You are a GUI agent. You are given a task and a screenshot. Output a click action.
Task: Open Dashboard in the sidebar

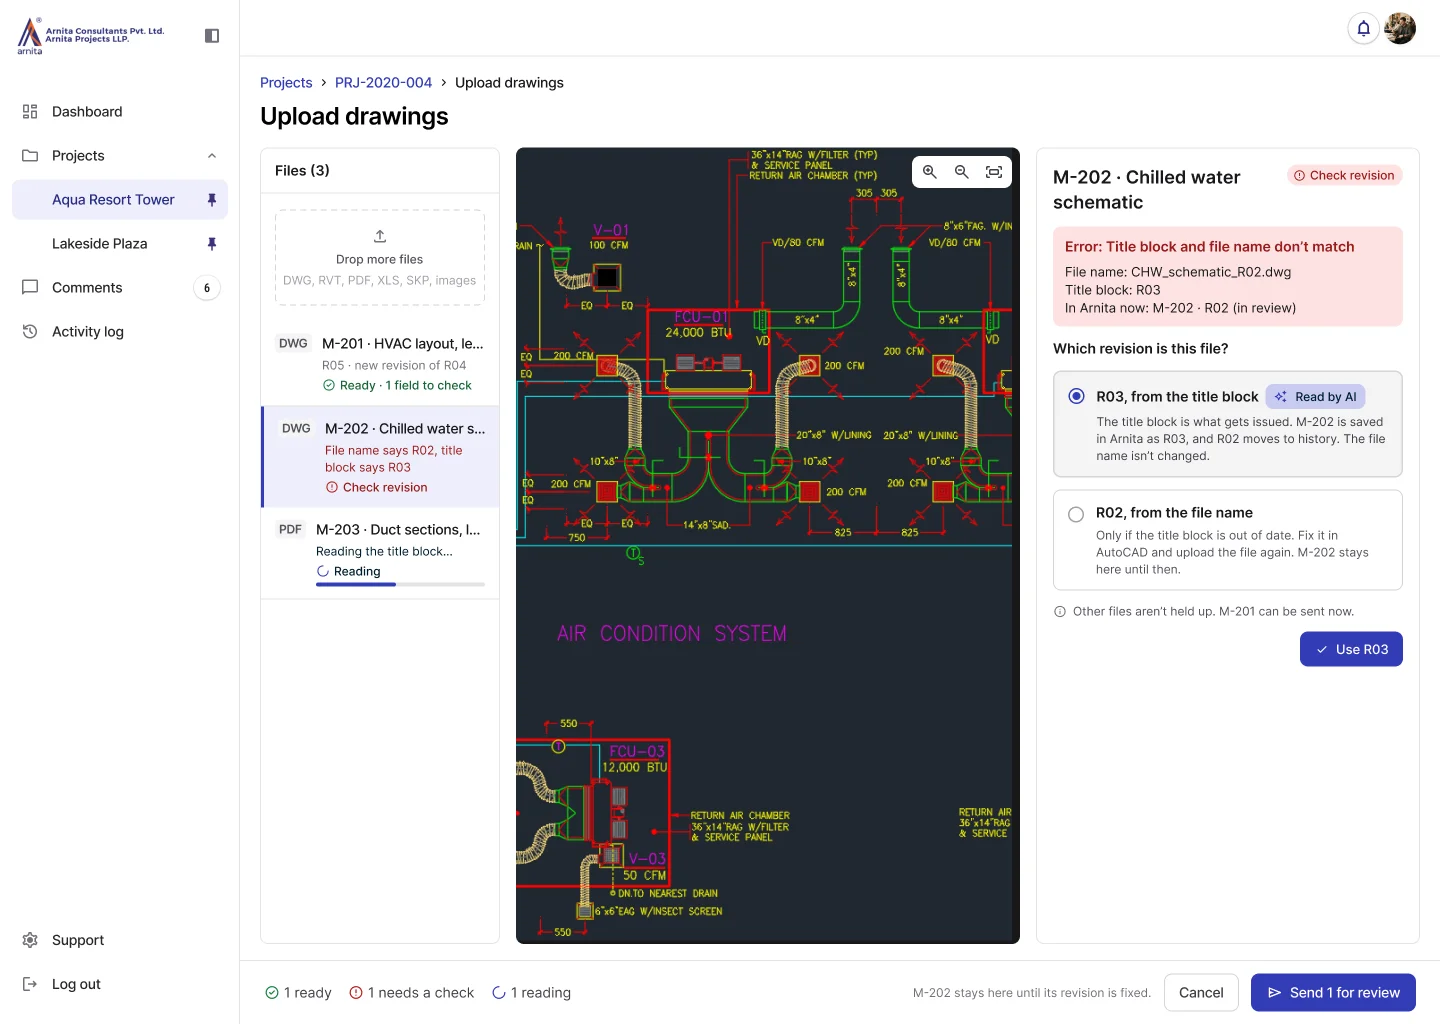tap(120, 112)
